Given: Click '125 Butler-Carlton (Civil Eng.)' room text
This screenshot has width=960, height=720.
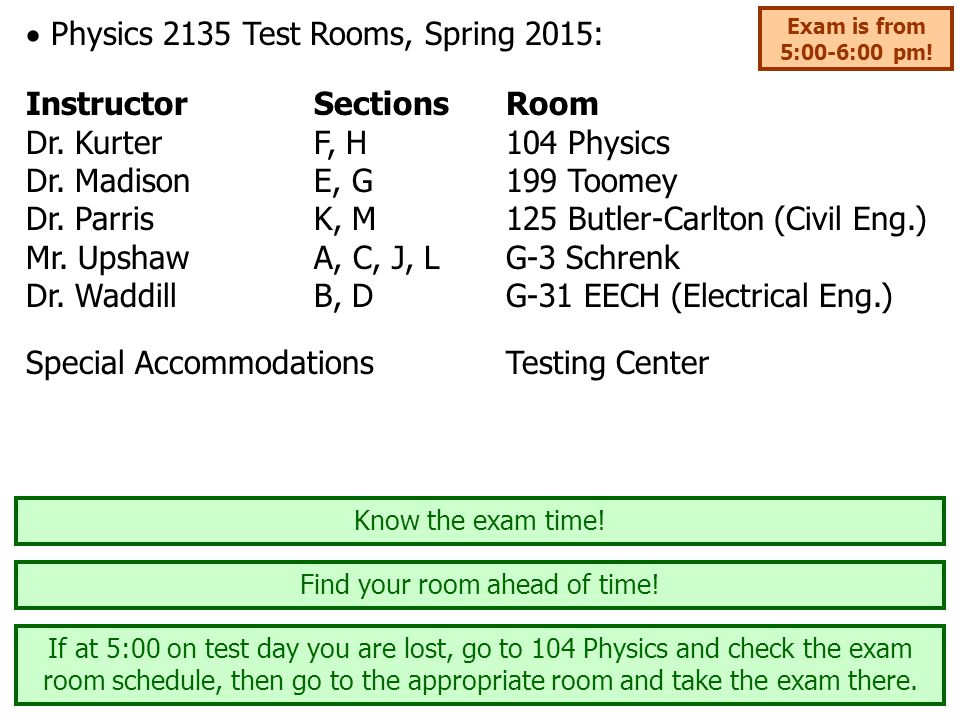Looking at the screenshot, I should click(716, 220).
